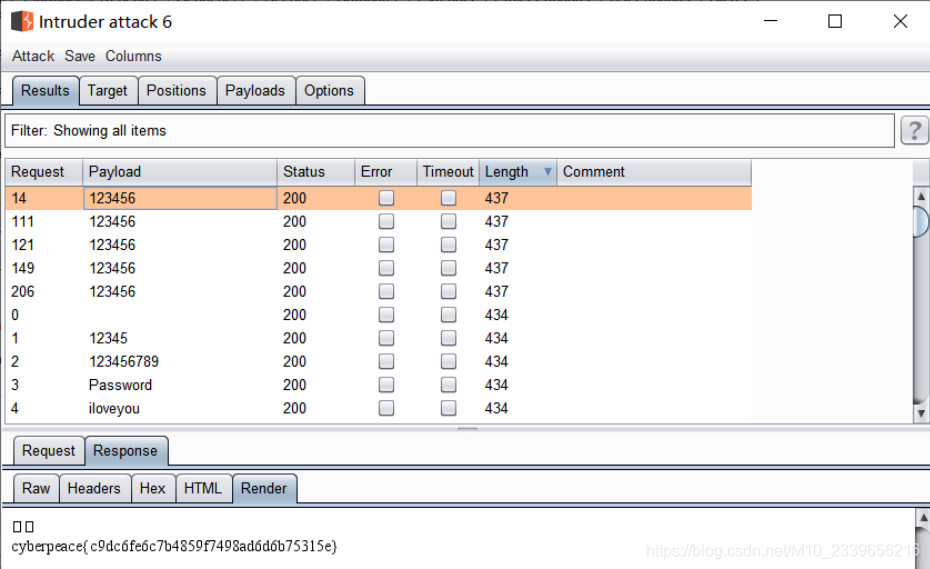Click the pane splitter handle below the table

click(x=467, y=428)
